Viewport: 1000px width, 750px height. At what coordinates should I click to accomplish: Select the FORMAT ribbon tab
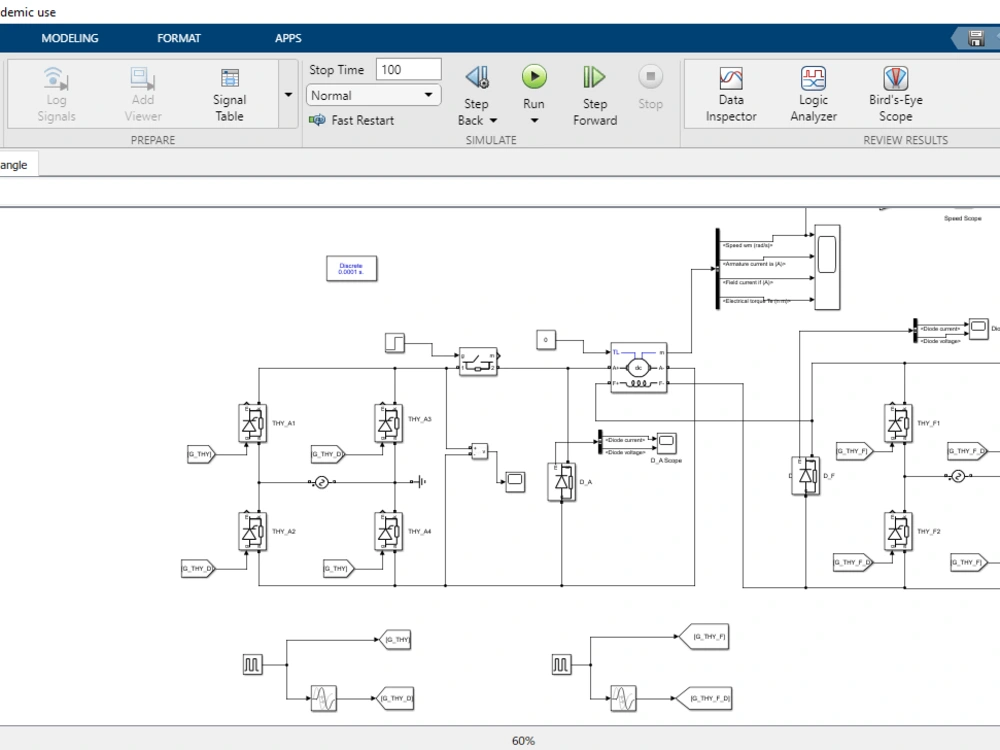pos(178,38)
